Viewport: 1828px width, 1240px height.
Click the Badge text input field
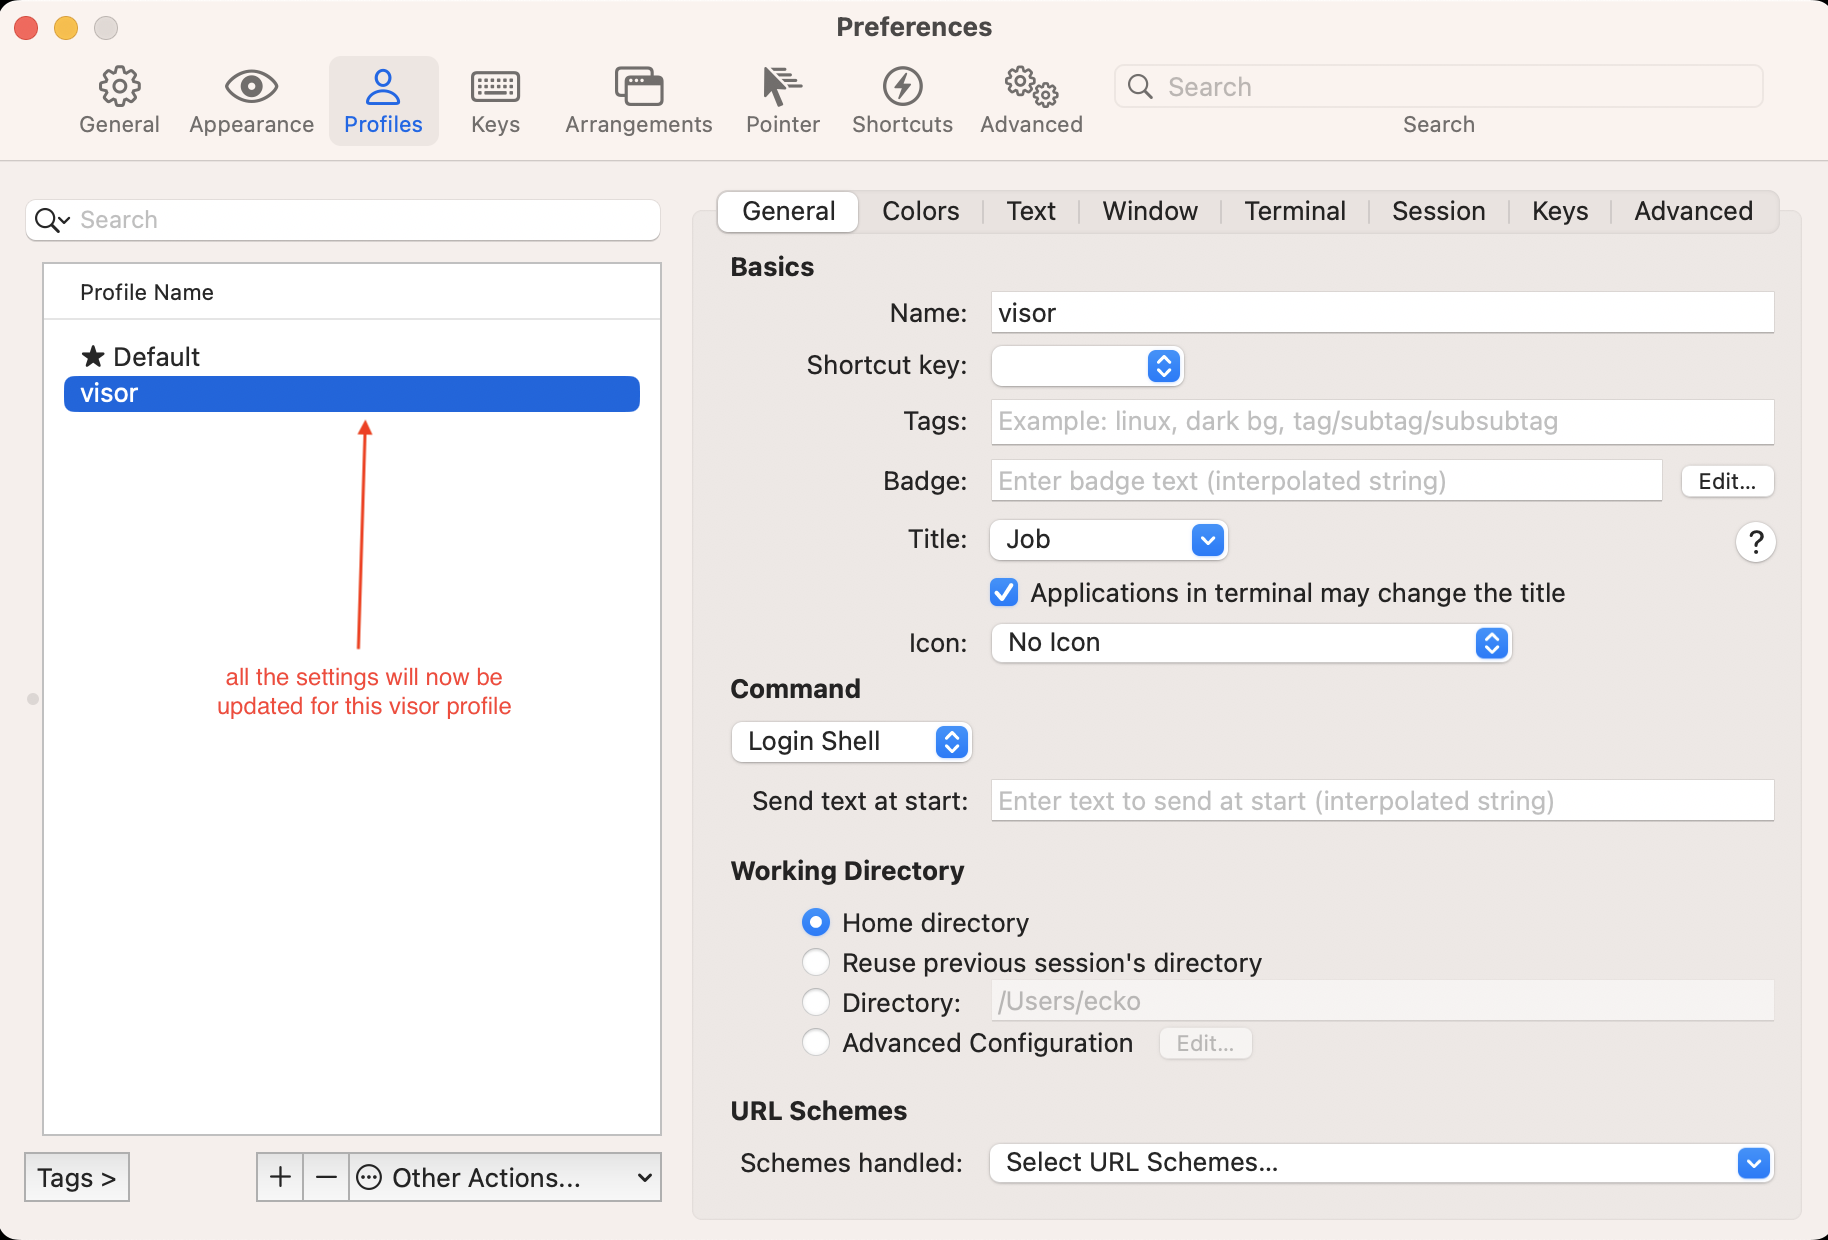click(x=1326, y=481)
